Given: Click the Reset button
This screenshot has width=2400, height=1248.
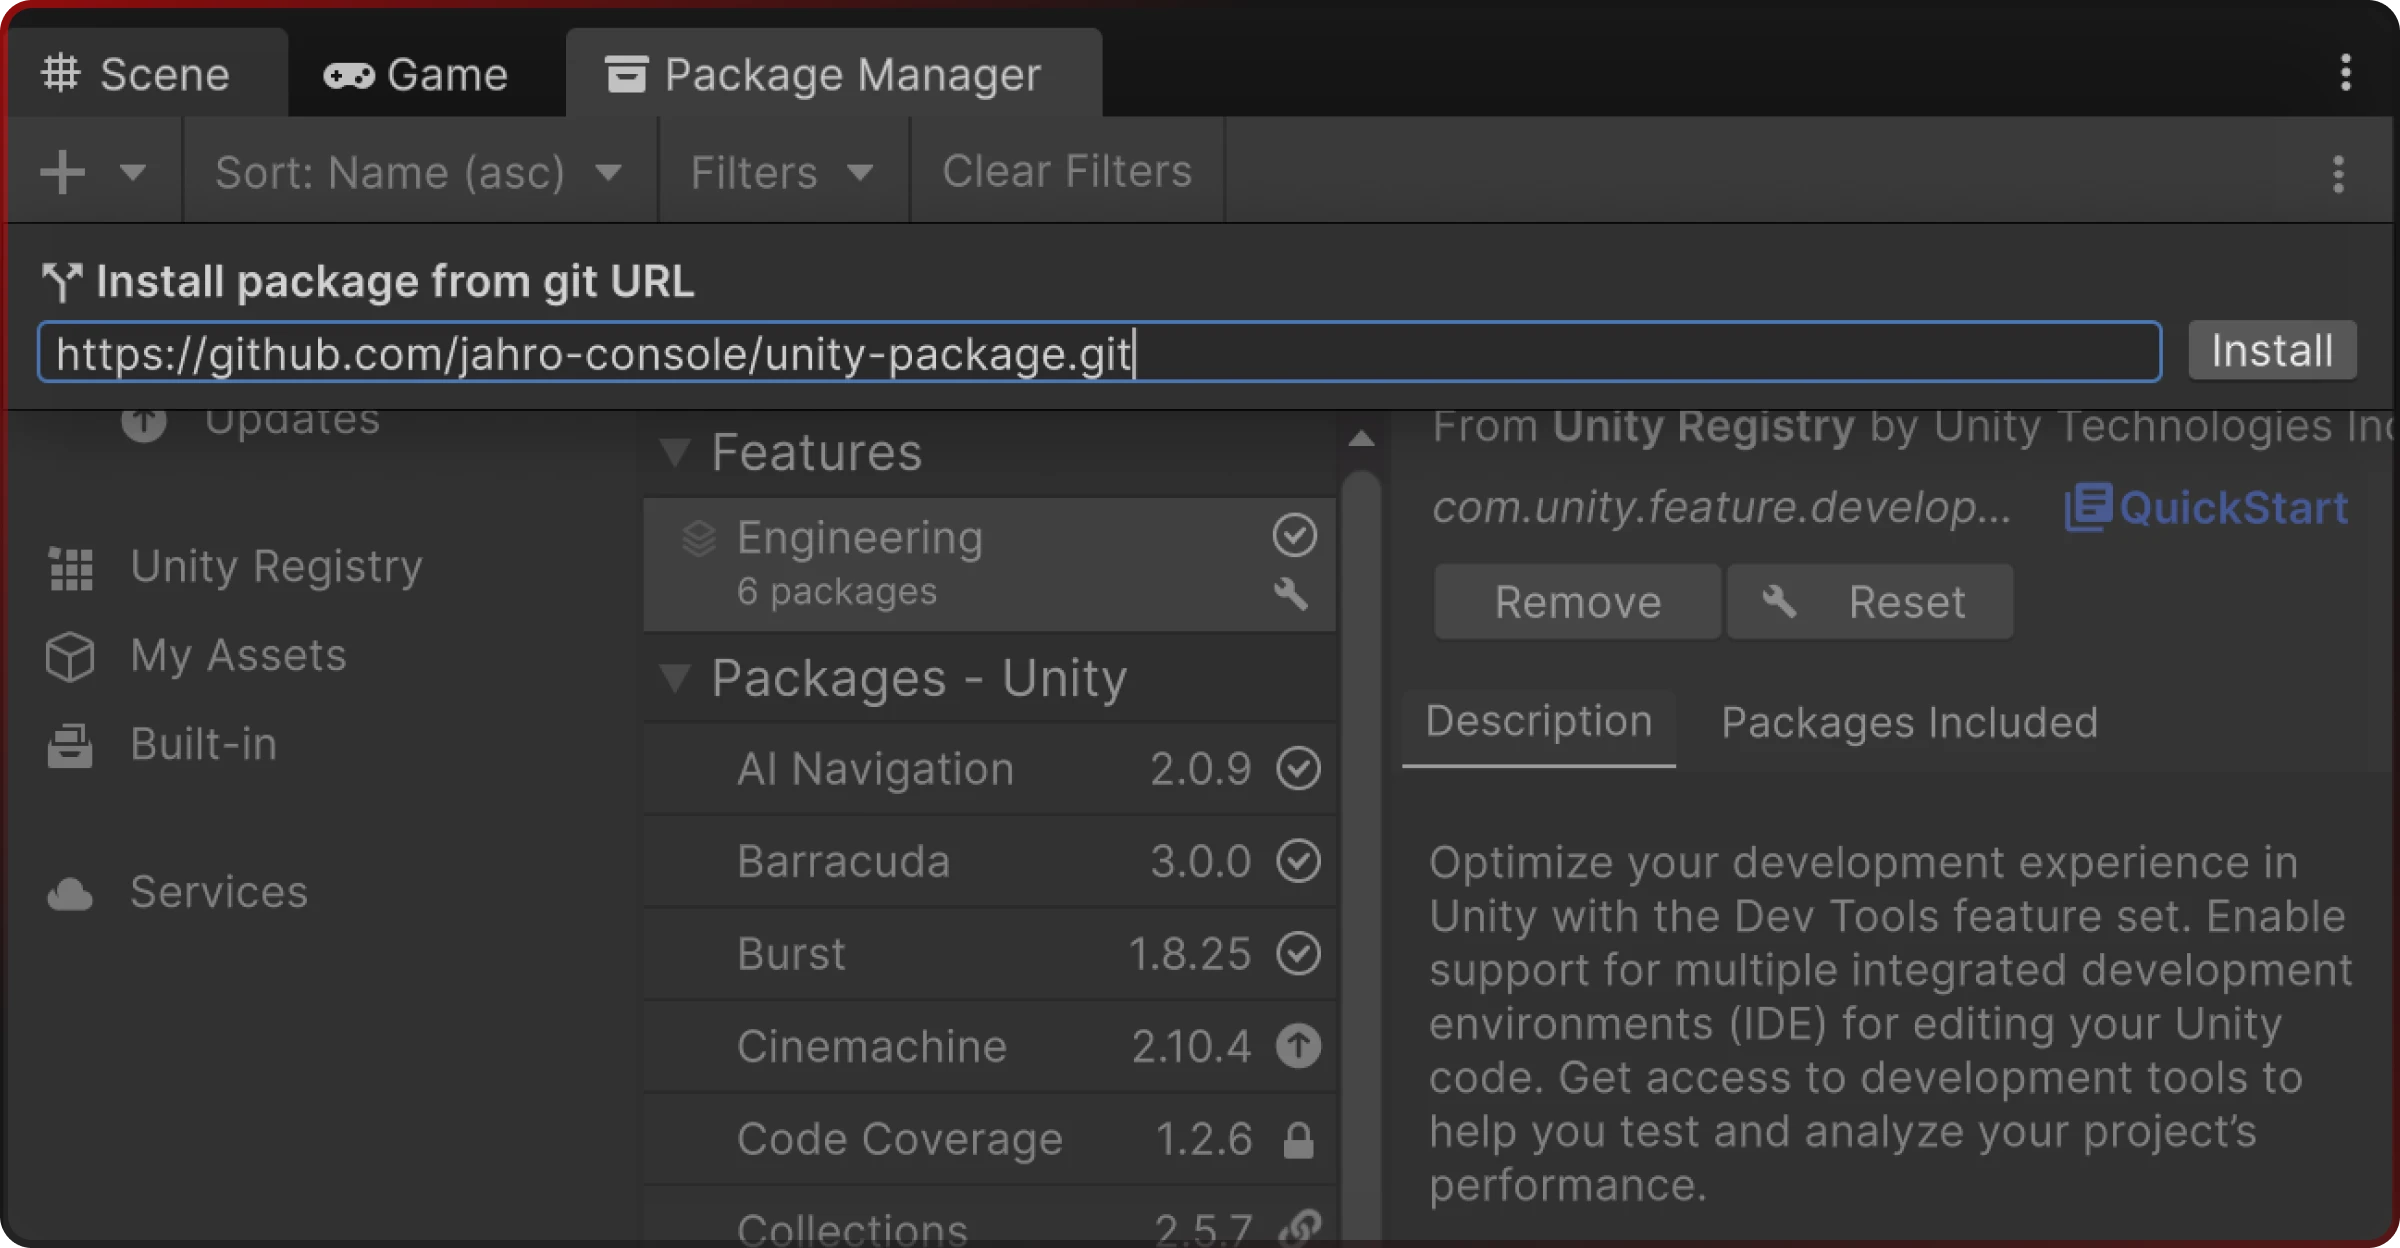Looking at the screenshot, I should tap(1870, 602).
